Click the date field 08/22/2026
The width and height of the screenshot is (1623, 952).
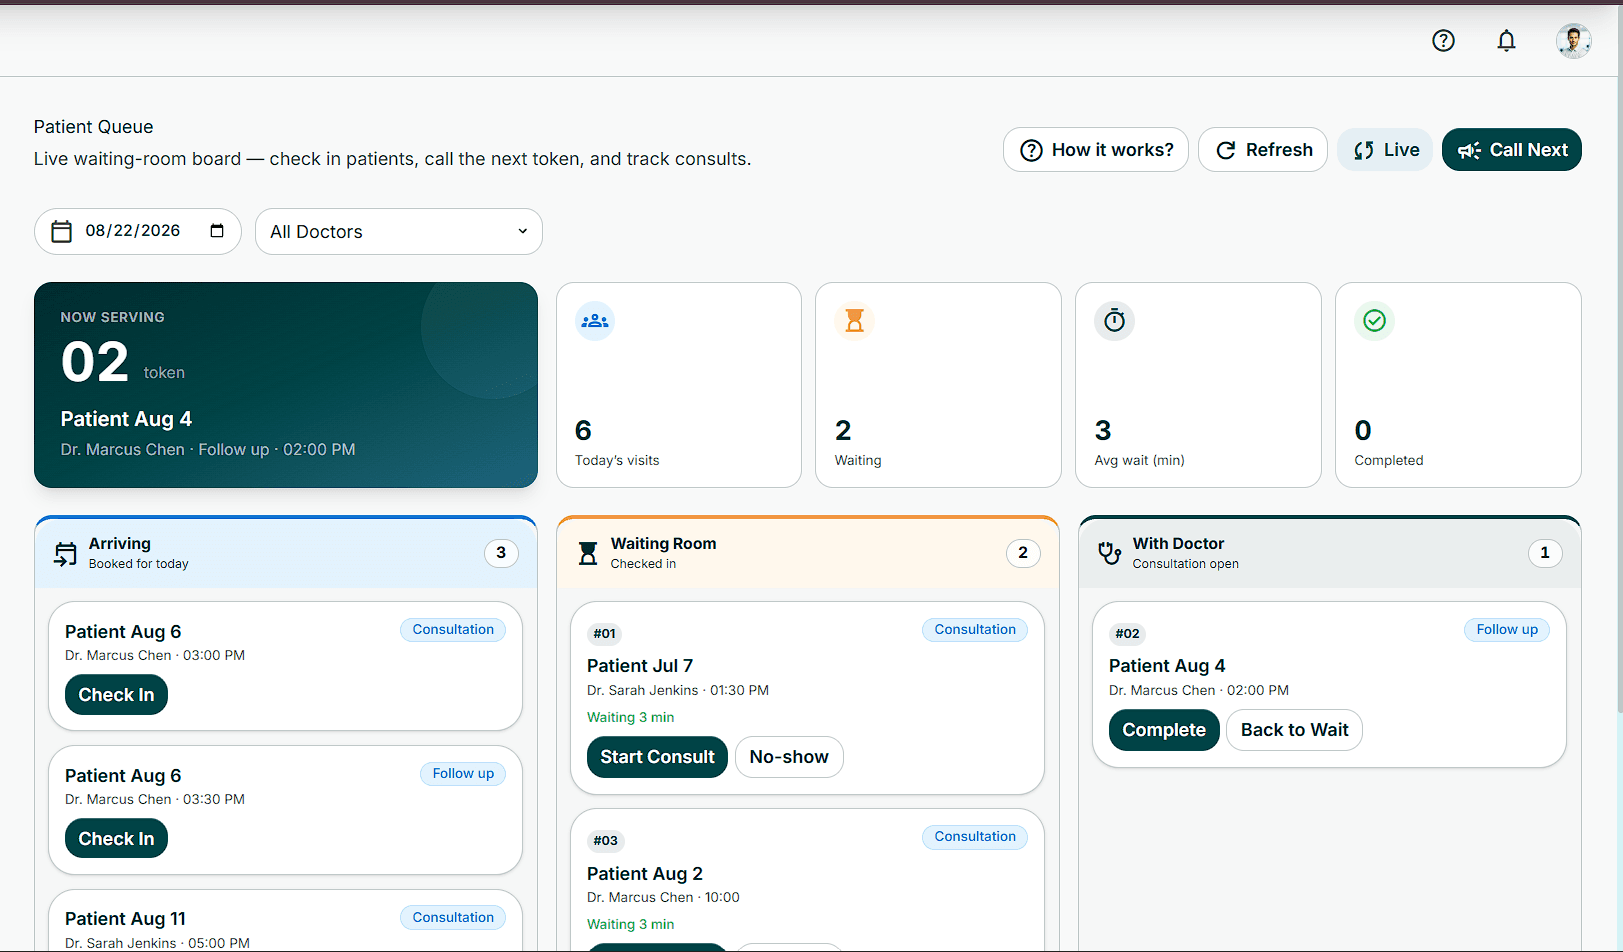[x=138, y=231]
